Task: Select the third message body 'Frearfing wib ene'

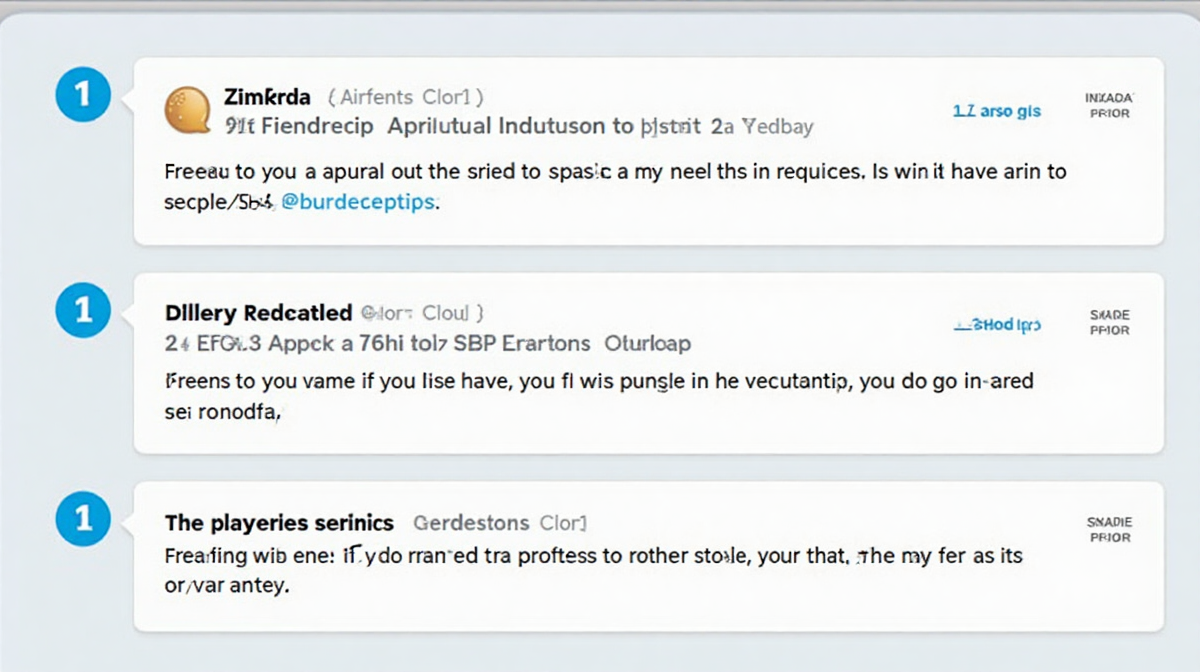Action: point(594,570)
